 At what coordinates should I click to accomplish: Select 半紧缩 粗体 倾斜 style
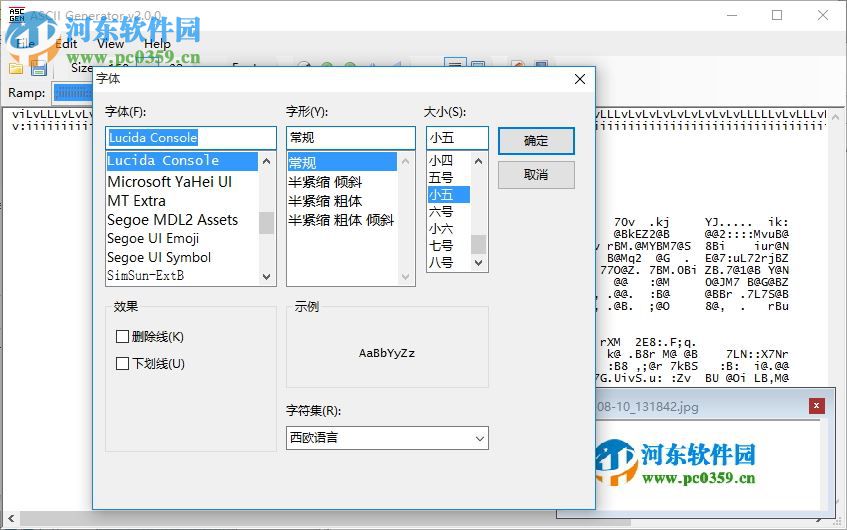[x=342, y=220]
